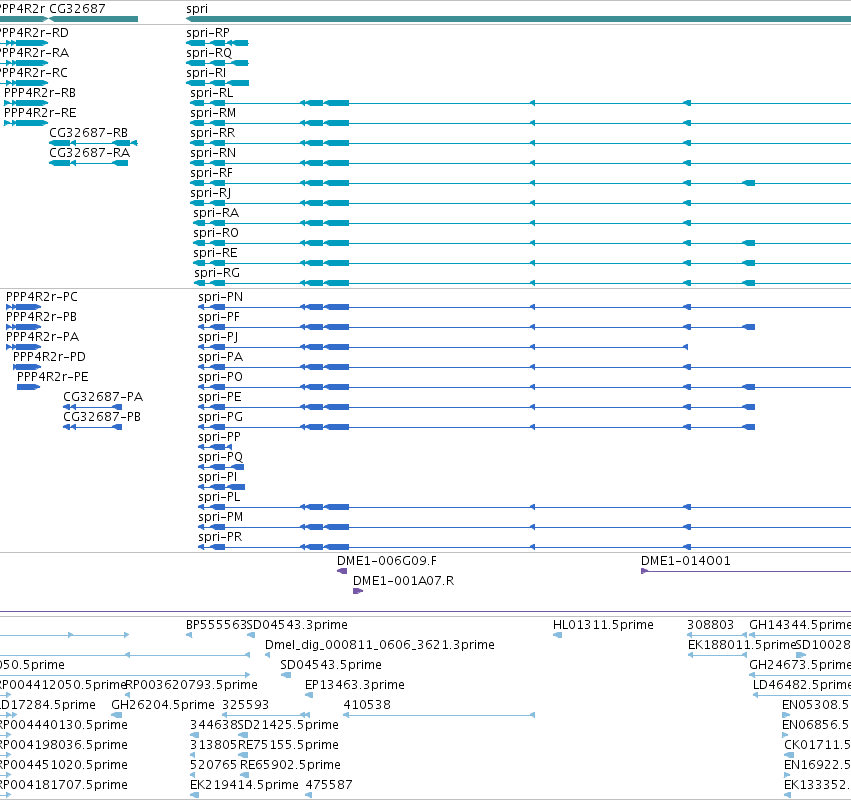851x800 pixels.
Task: Click the 520765 cDNA label
Action: (x=213, y=765)
